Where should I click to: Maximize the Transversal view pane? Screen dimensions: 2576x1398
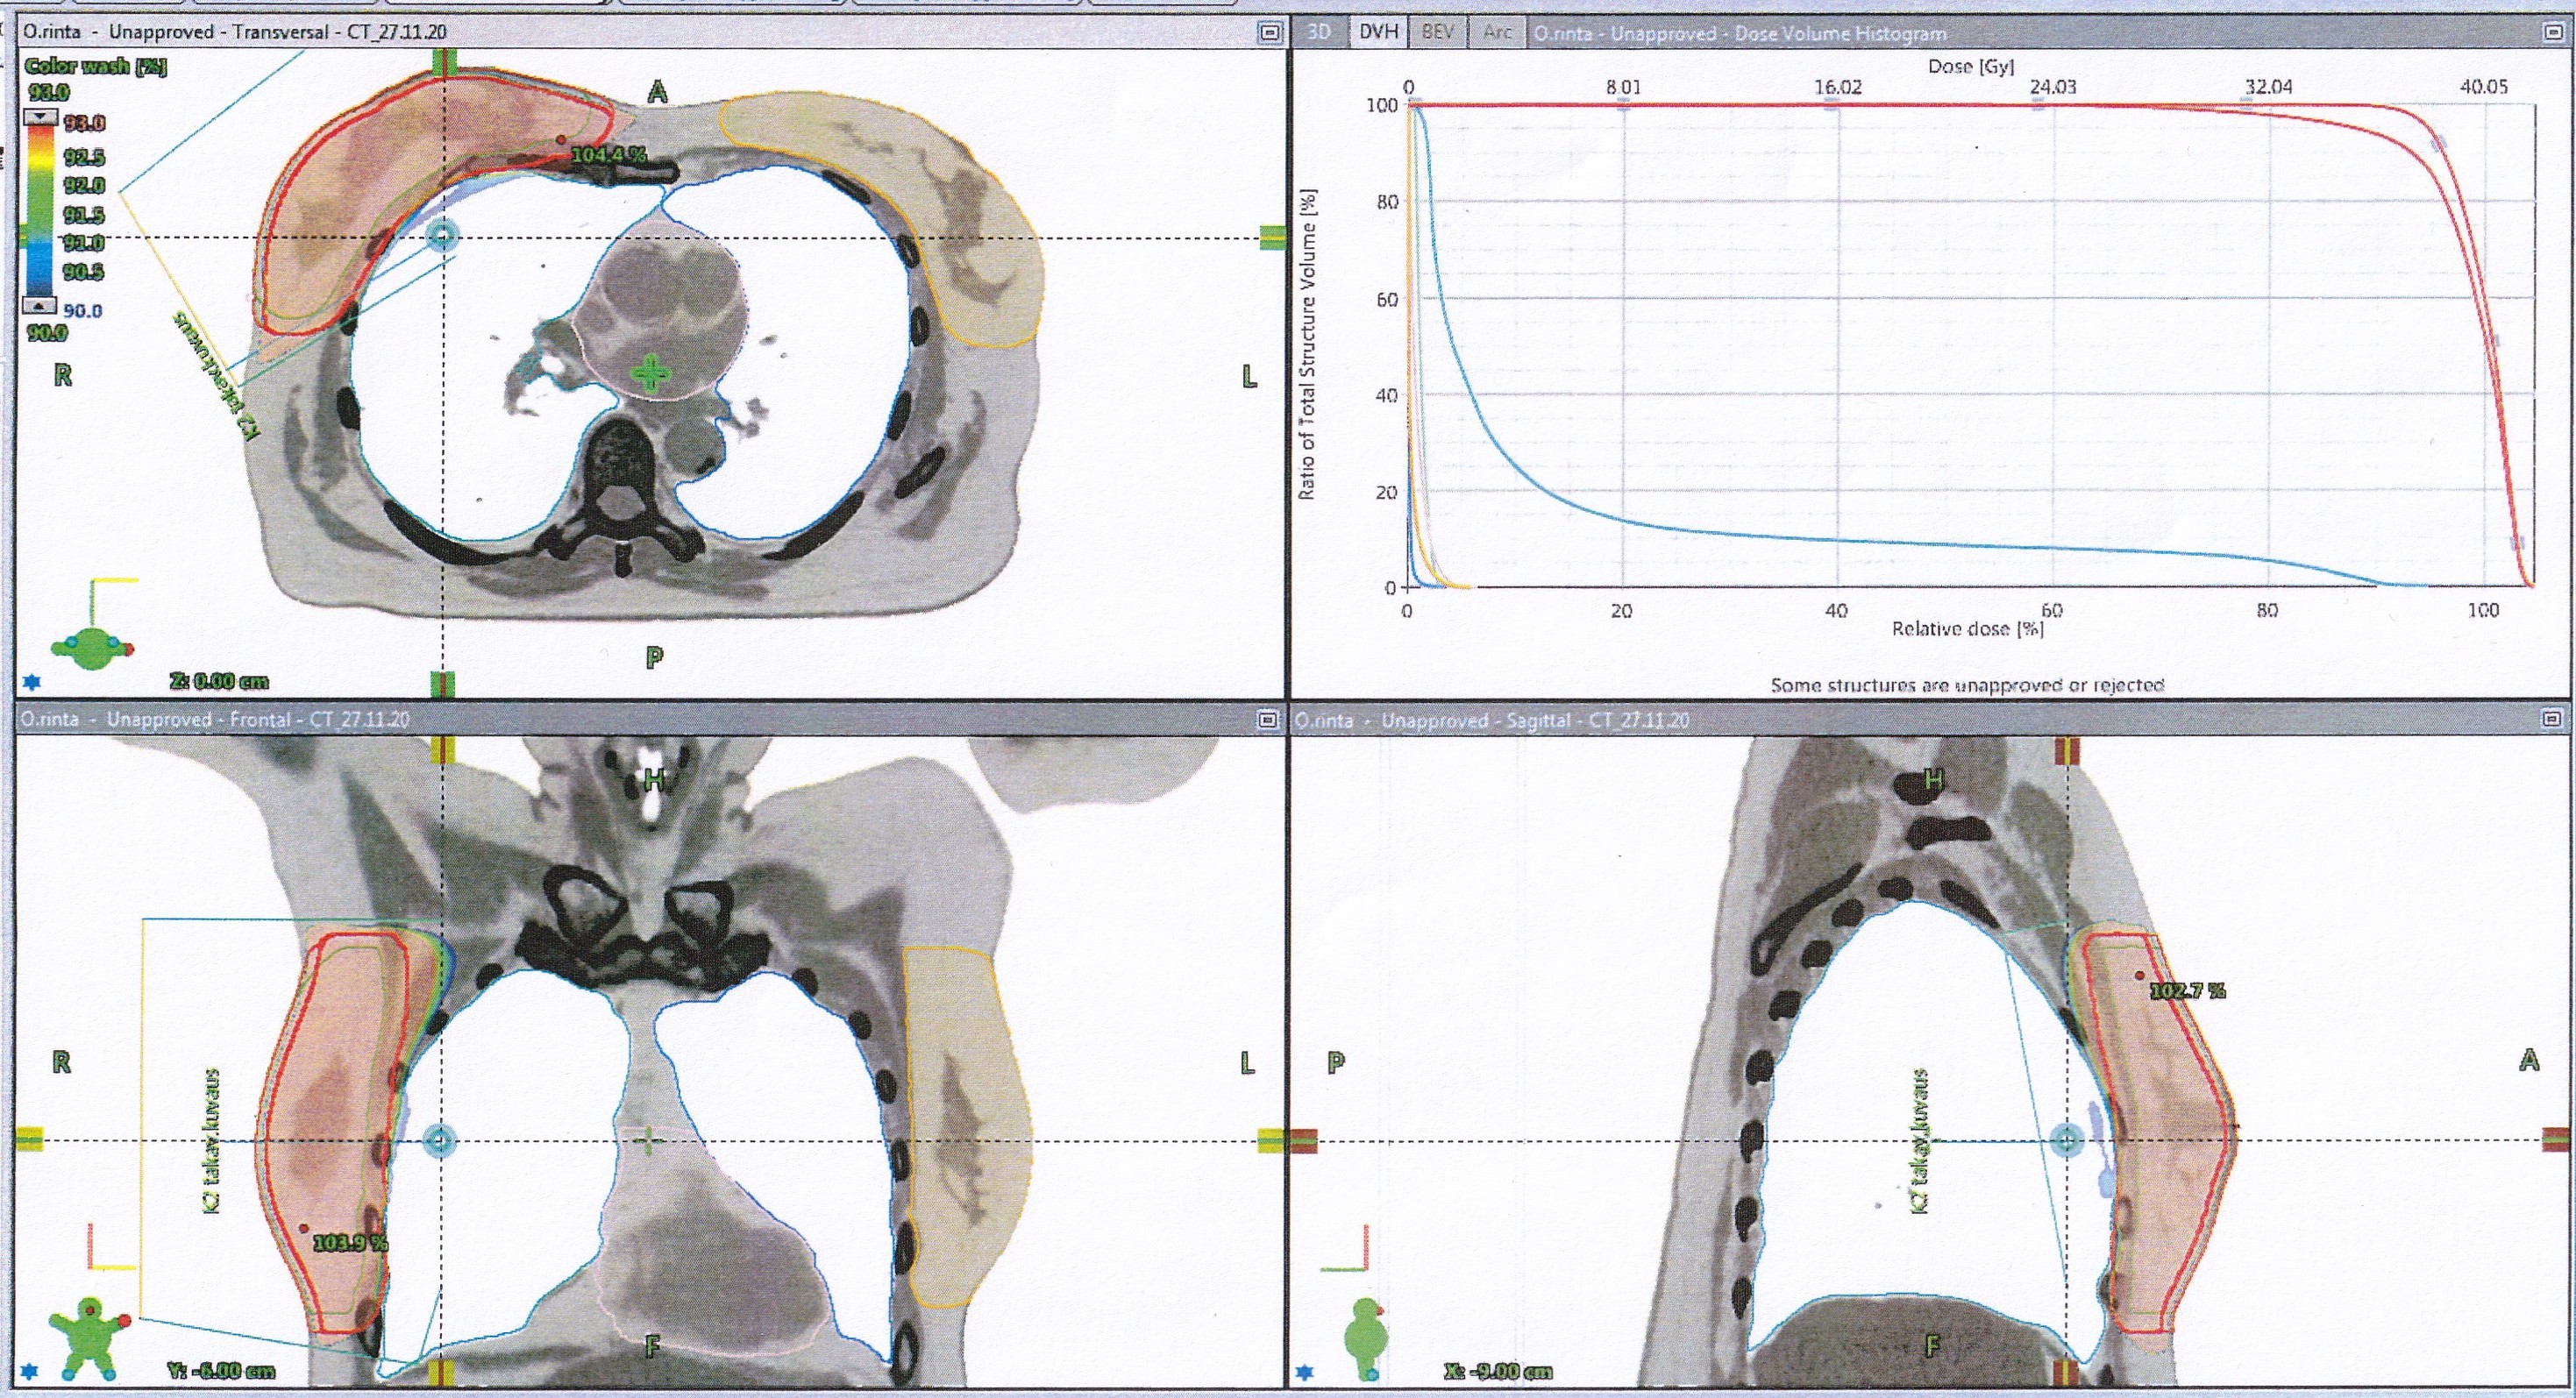point(1269,33)
